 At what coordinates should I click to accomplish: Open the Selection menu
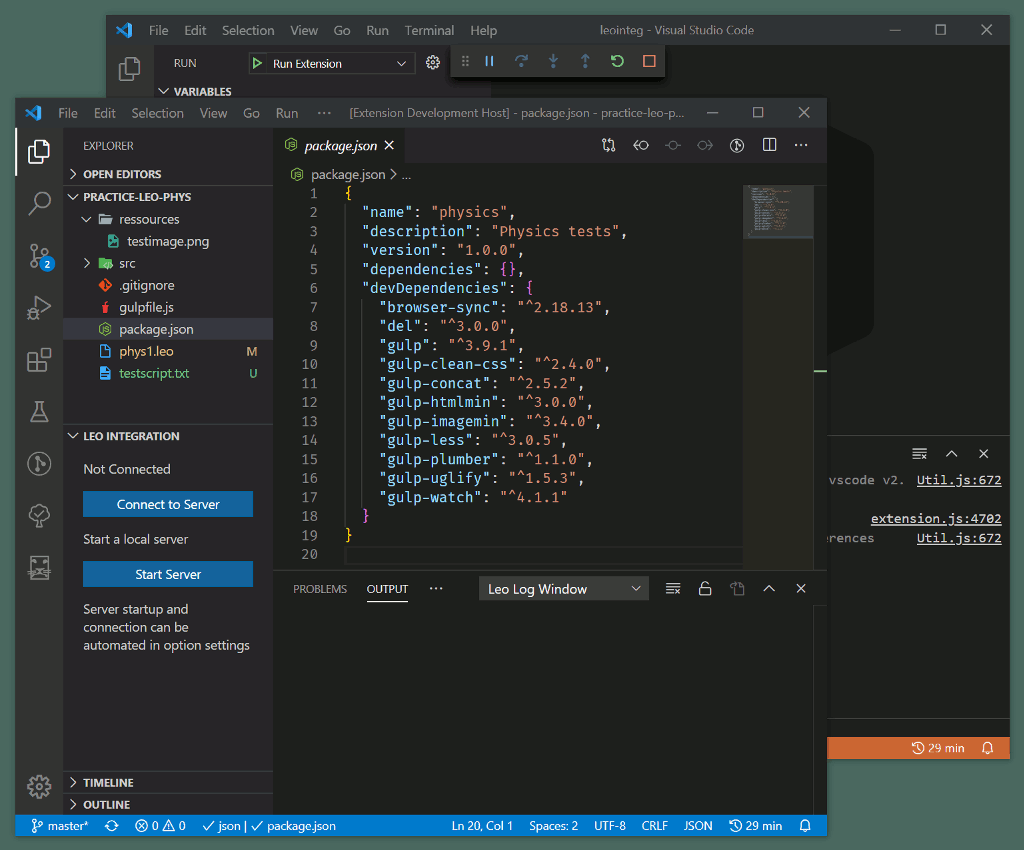tap(157, 113)
